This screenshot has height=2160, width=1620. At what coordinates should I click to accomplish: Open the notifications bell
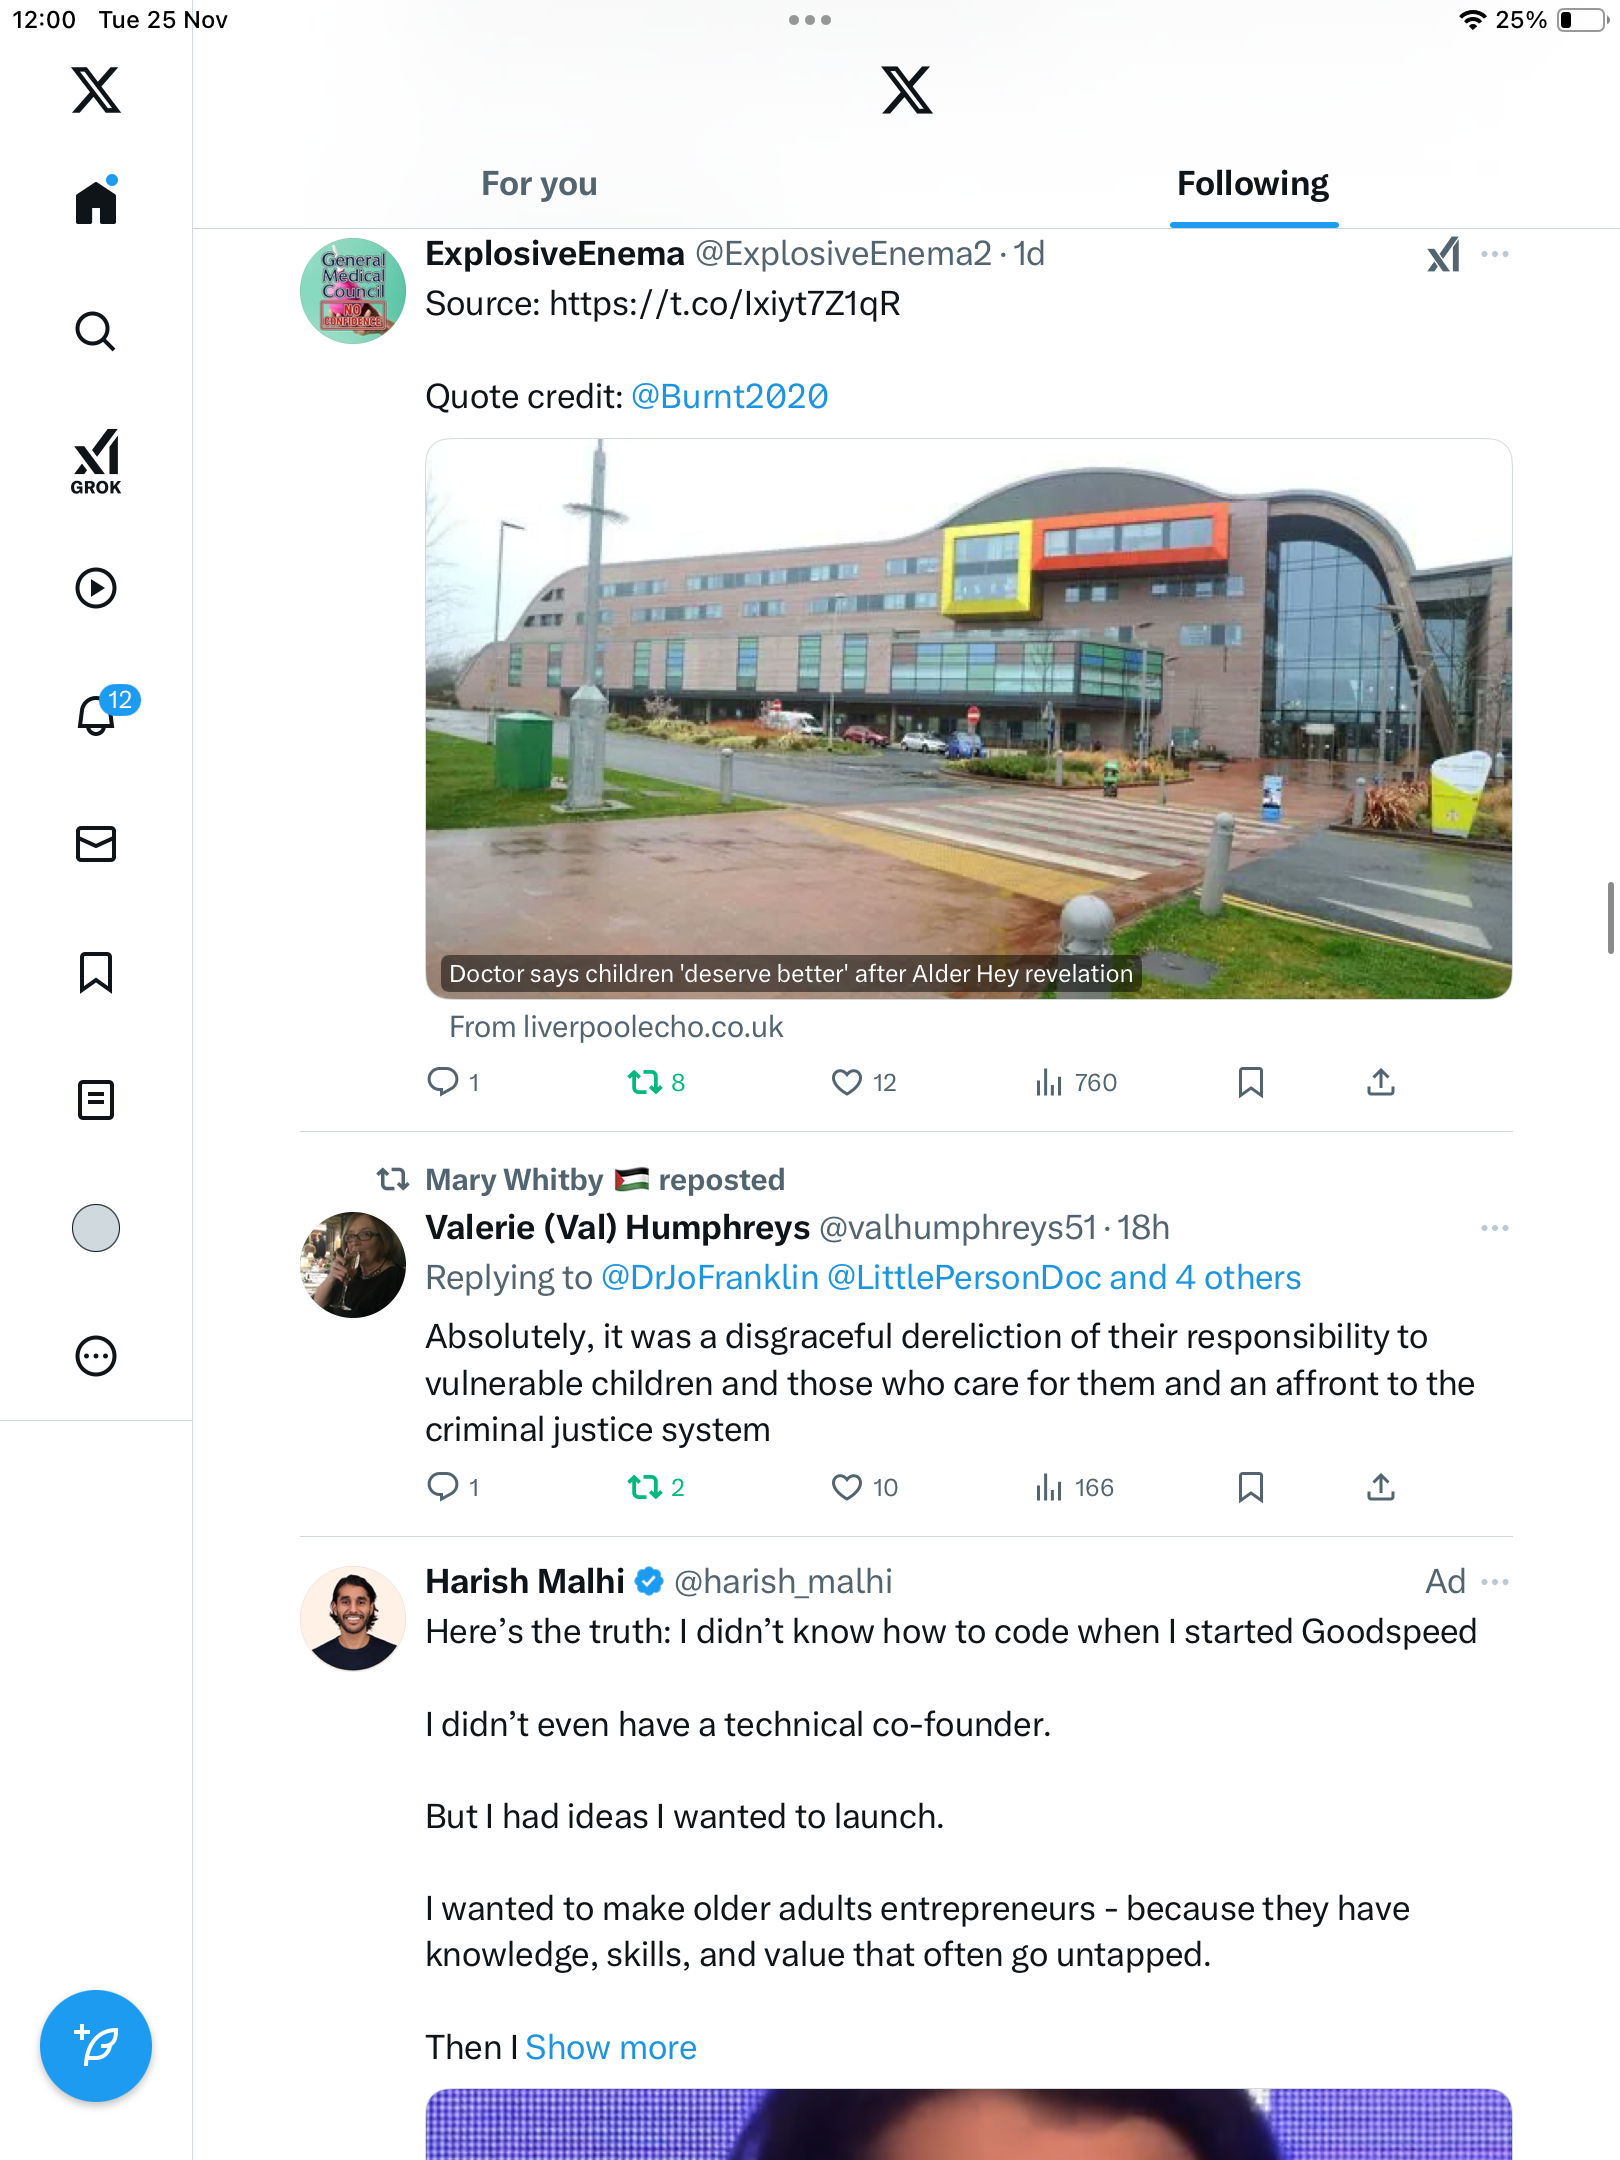coord(96,715)
